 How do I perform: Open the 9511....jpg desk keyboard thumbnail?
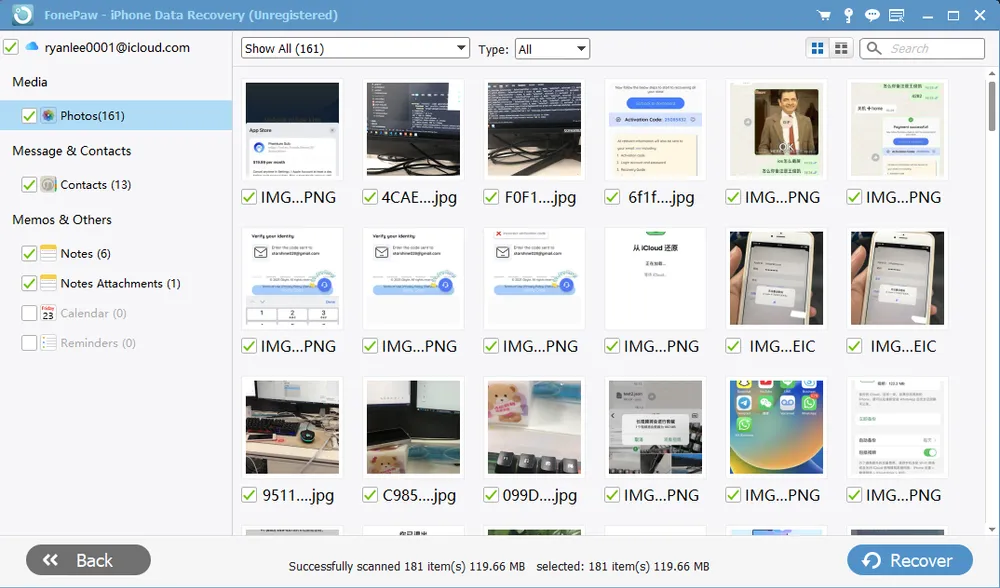pos(292,427)
